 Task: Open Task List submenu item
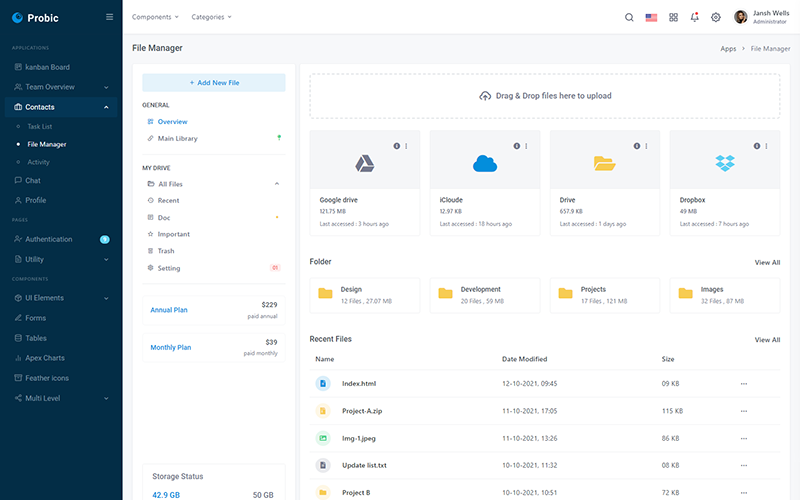pyautogui.click(x=40, y=127)
